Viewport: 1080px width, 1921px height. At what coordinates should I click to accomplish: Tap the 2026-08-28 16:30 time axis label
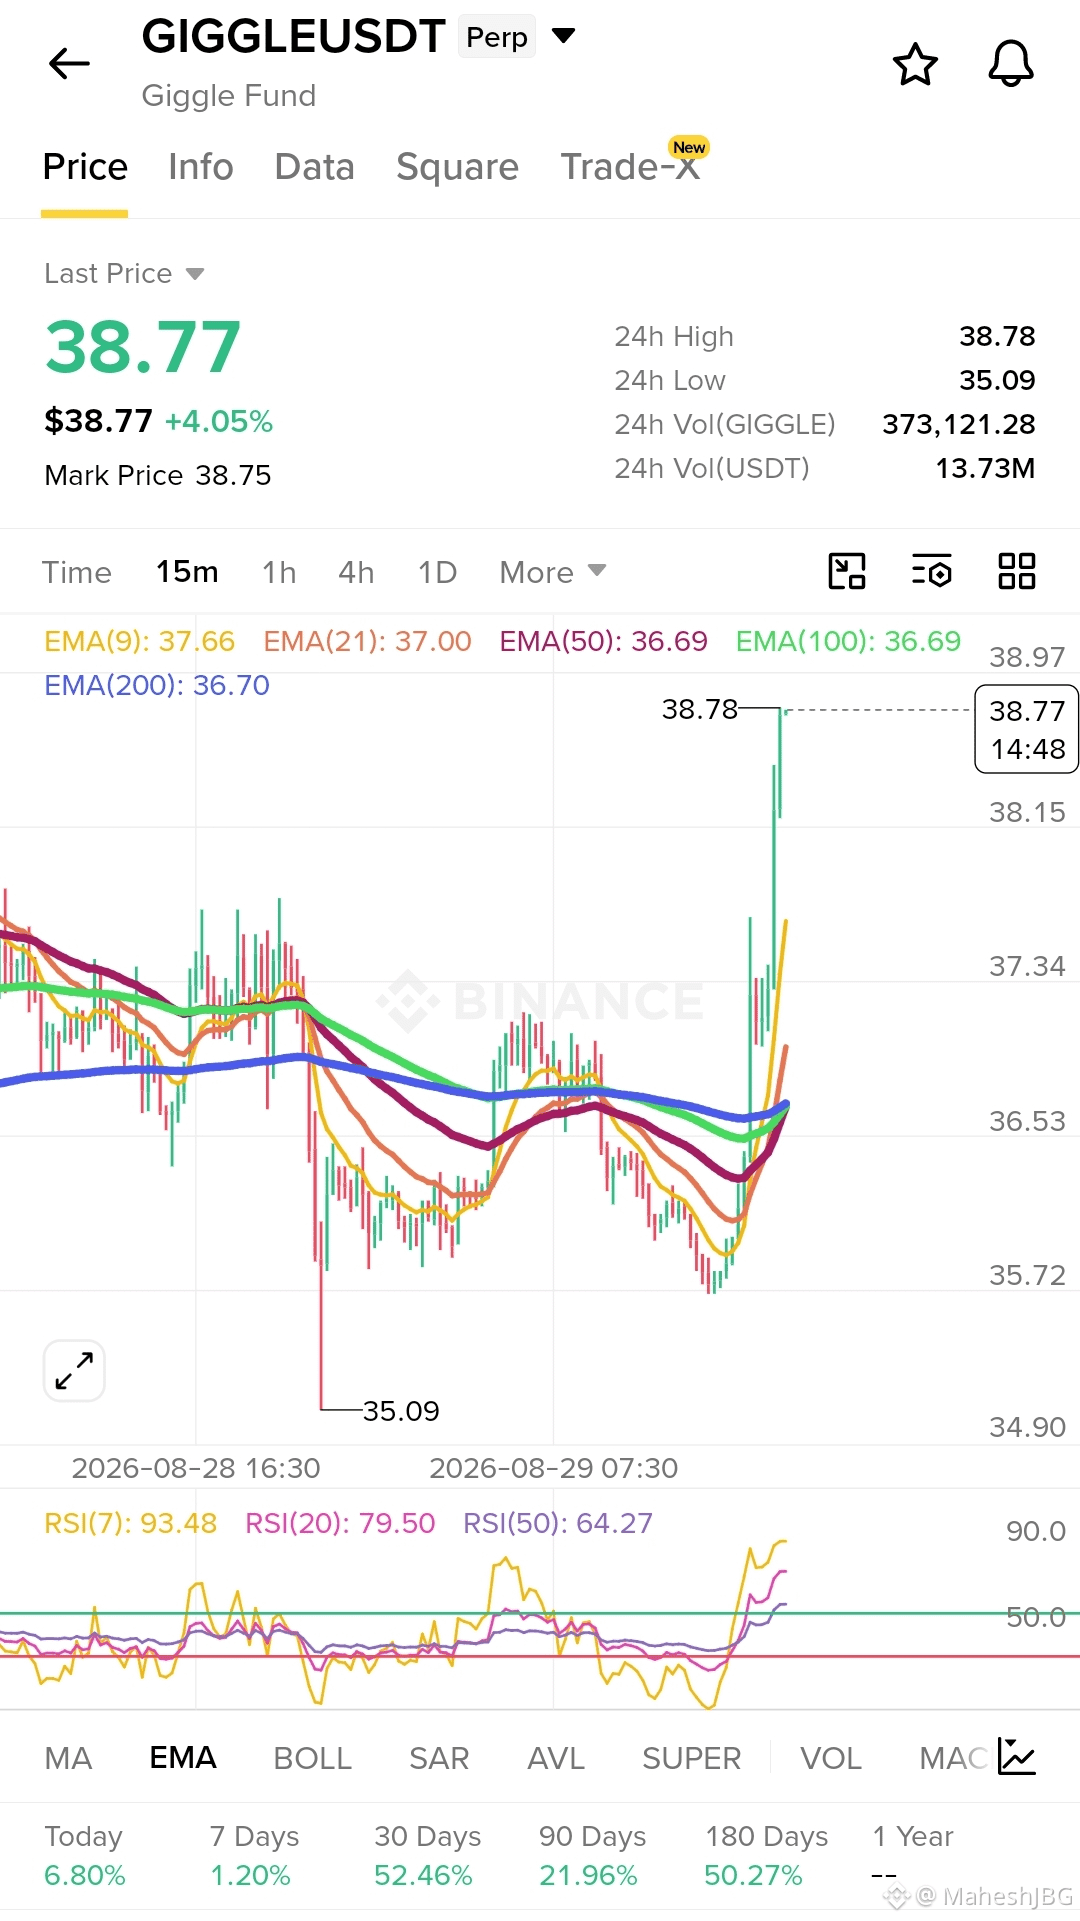(x=196, y=1468)
